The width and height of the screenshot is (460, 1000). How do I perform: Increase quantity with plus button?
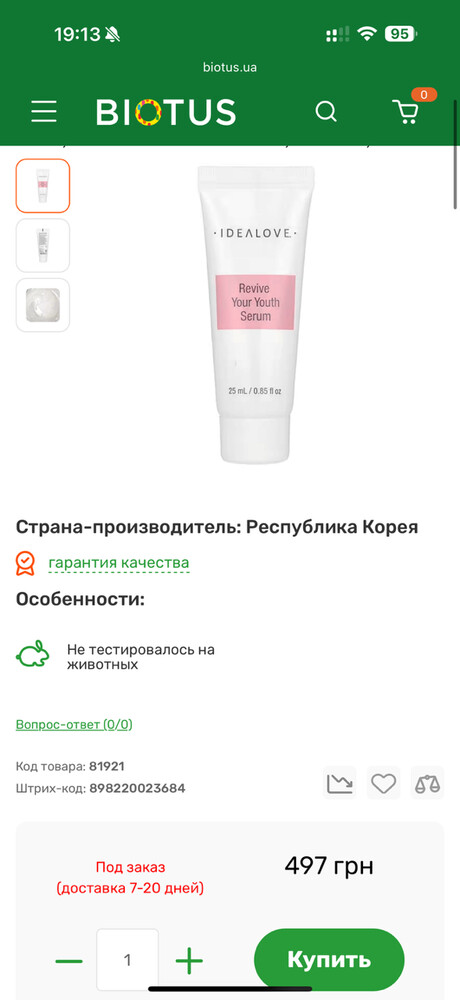[x=189, y=960]
